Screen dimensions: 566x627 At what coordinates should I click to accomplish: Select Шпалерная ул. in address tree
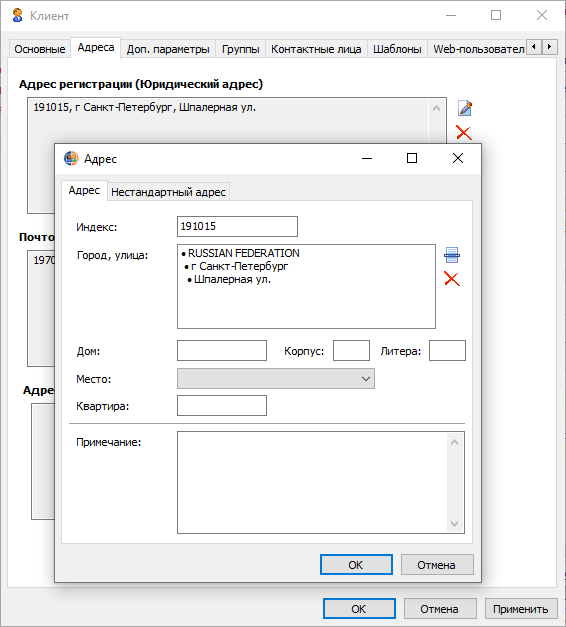point(232,280)
